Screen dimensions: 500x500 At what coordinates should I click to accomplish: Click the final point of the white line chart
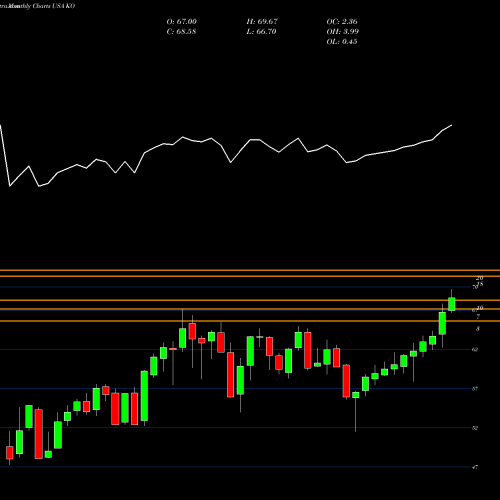tap(452, 125)
